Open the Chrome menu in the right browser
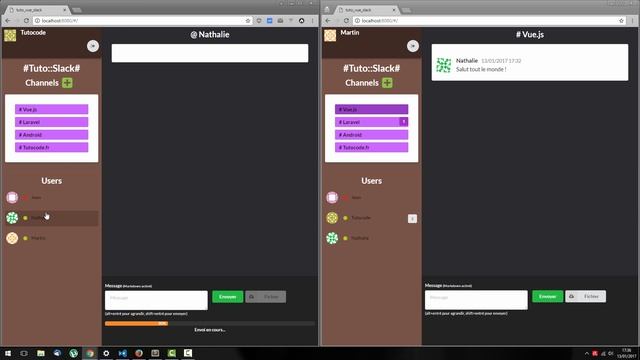 point(633,20)
